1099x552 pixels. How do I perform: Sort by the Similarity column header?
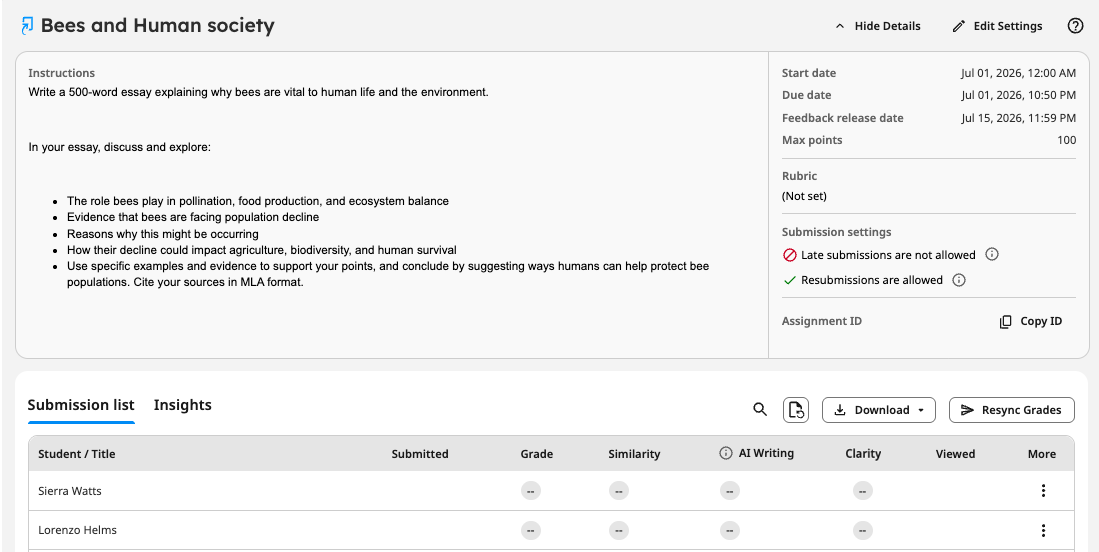click(x=634, y=454)
